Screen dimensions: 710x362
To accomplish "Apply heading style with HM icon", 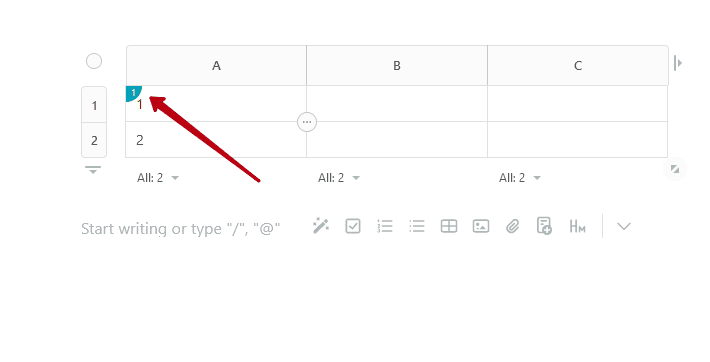I will coord(577,226).
